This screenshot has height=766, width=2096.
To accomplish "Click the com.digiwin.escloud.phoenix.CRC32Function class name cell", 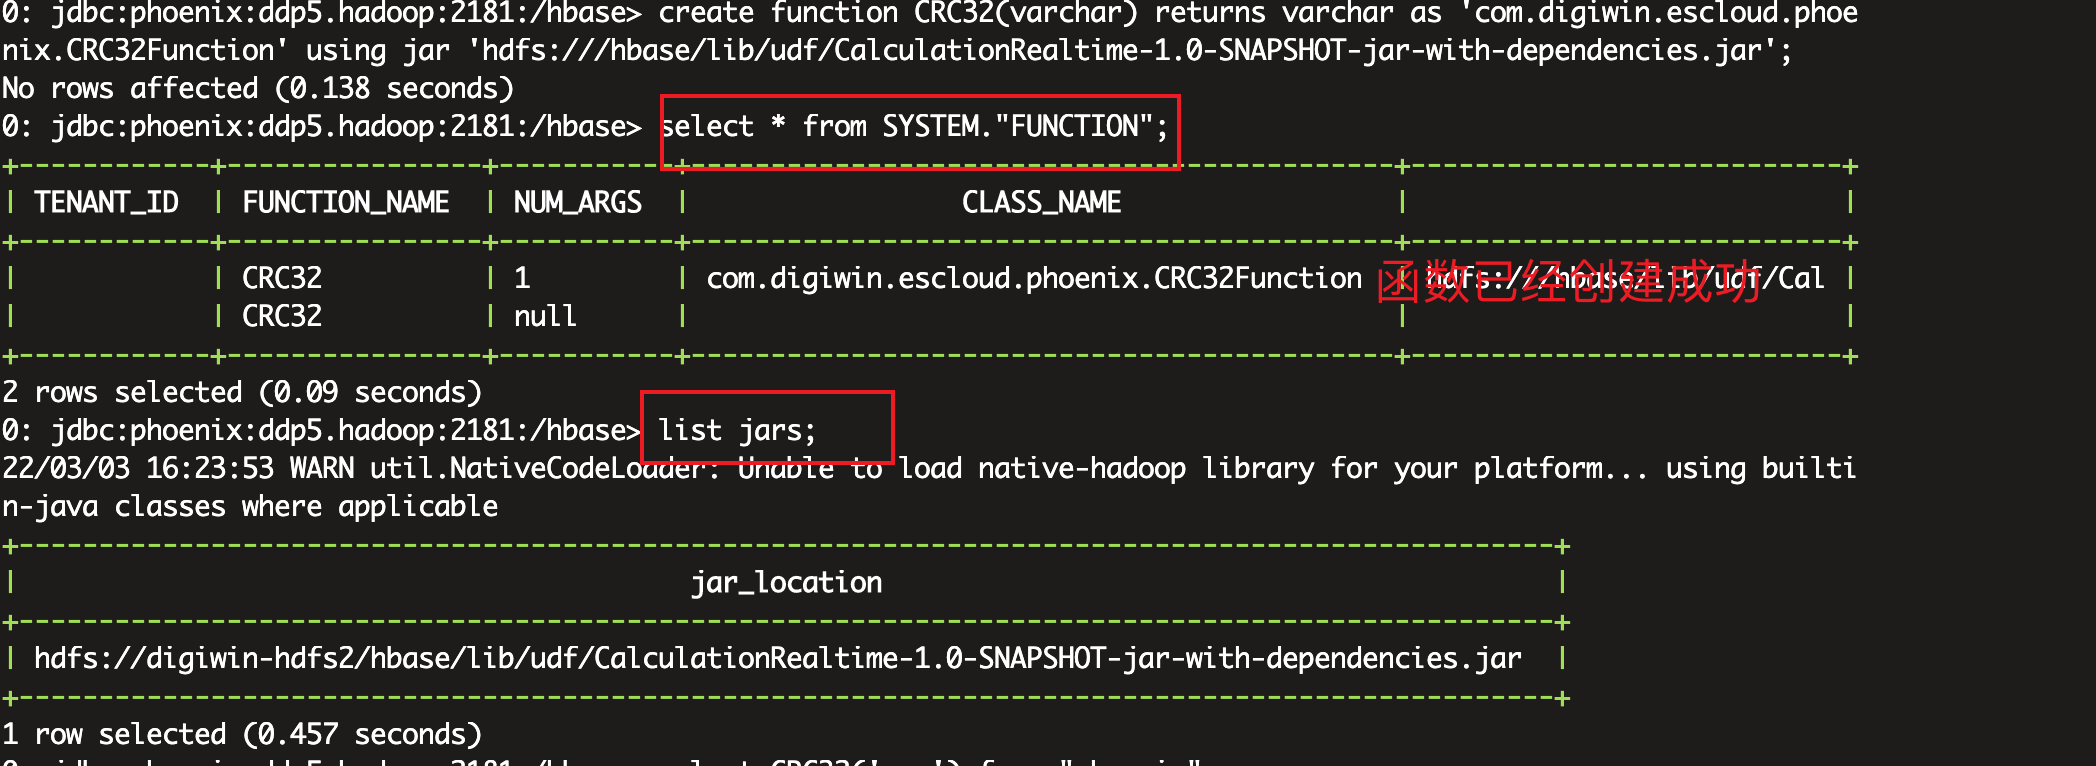I will tap(1034, 278).
